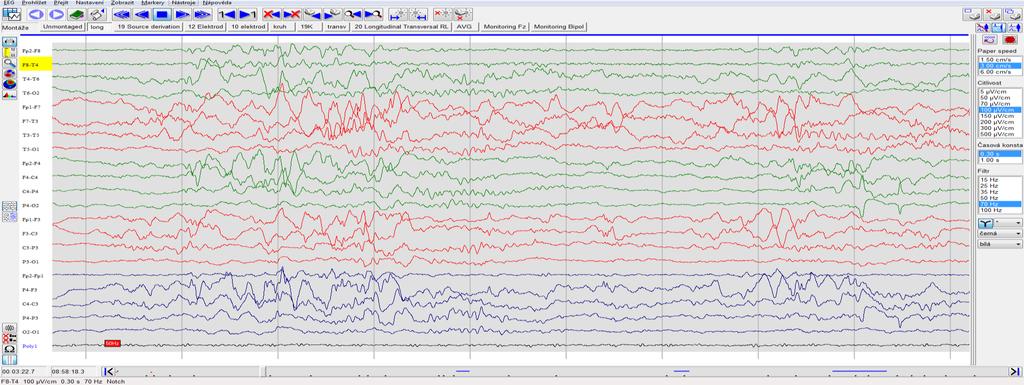This screenshot has width=1024, height=385.
Task: Click the fast rewind double-arrow button
Action: (122, 14)
